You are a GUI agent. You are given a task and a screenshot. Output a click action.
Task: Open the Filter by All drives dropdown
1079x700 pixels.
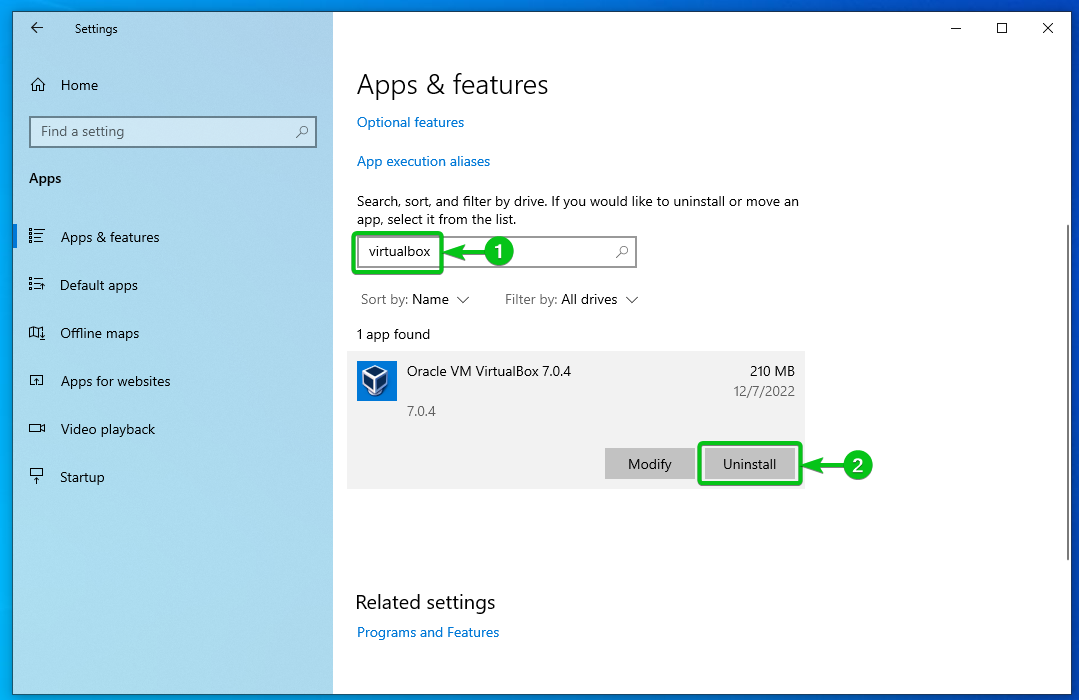coord(571,299)
